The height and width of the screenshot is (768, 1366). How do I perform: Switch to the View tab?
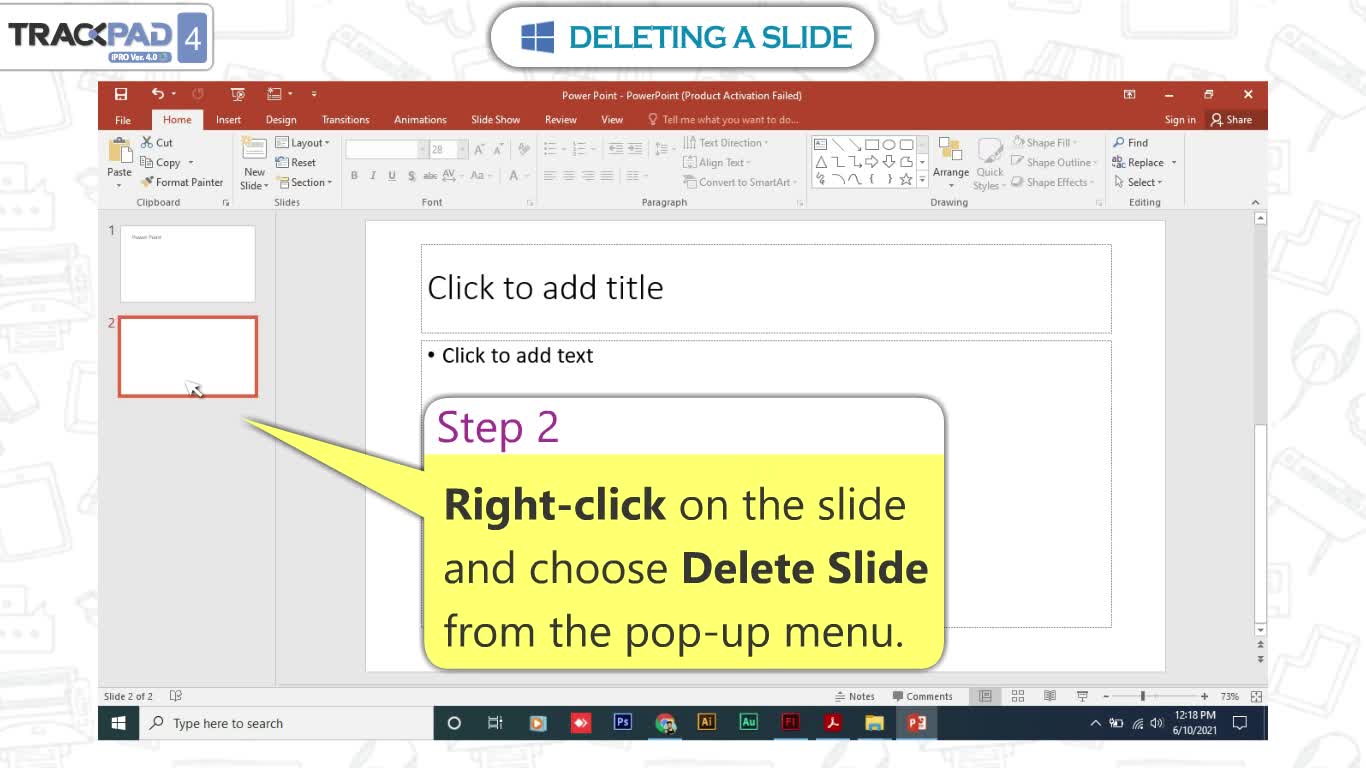612,120
